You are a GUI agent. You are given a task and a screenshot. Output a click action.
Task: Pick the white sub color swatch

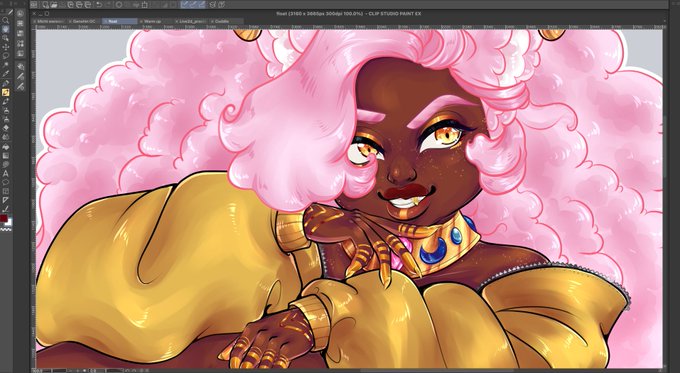pyautogui.click(x=9, y=223)
